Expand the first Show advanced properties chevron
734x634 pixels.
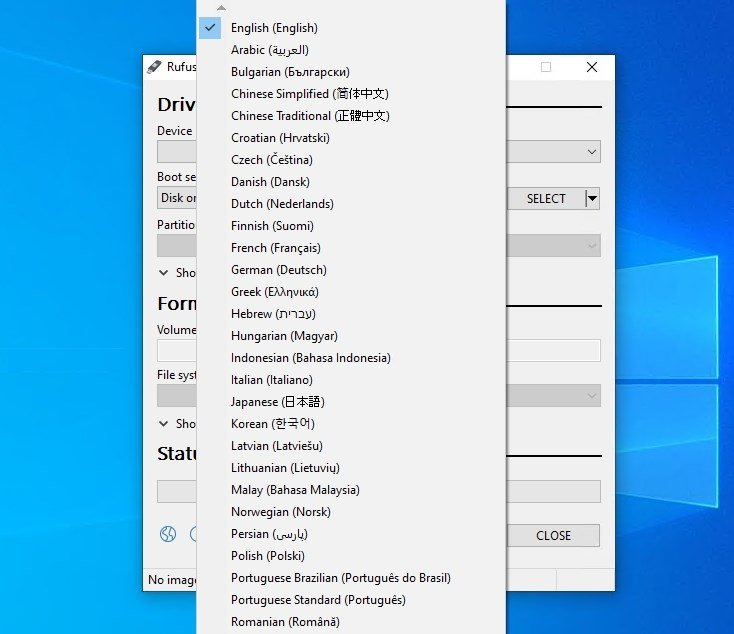click(x=163, y=273)
